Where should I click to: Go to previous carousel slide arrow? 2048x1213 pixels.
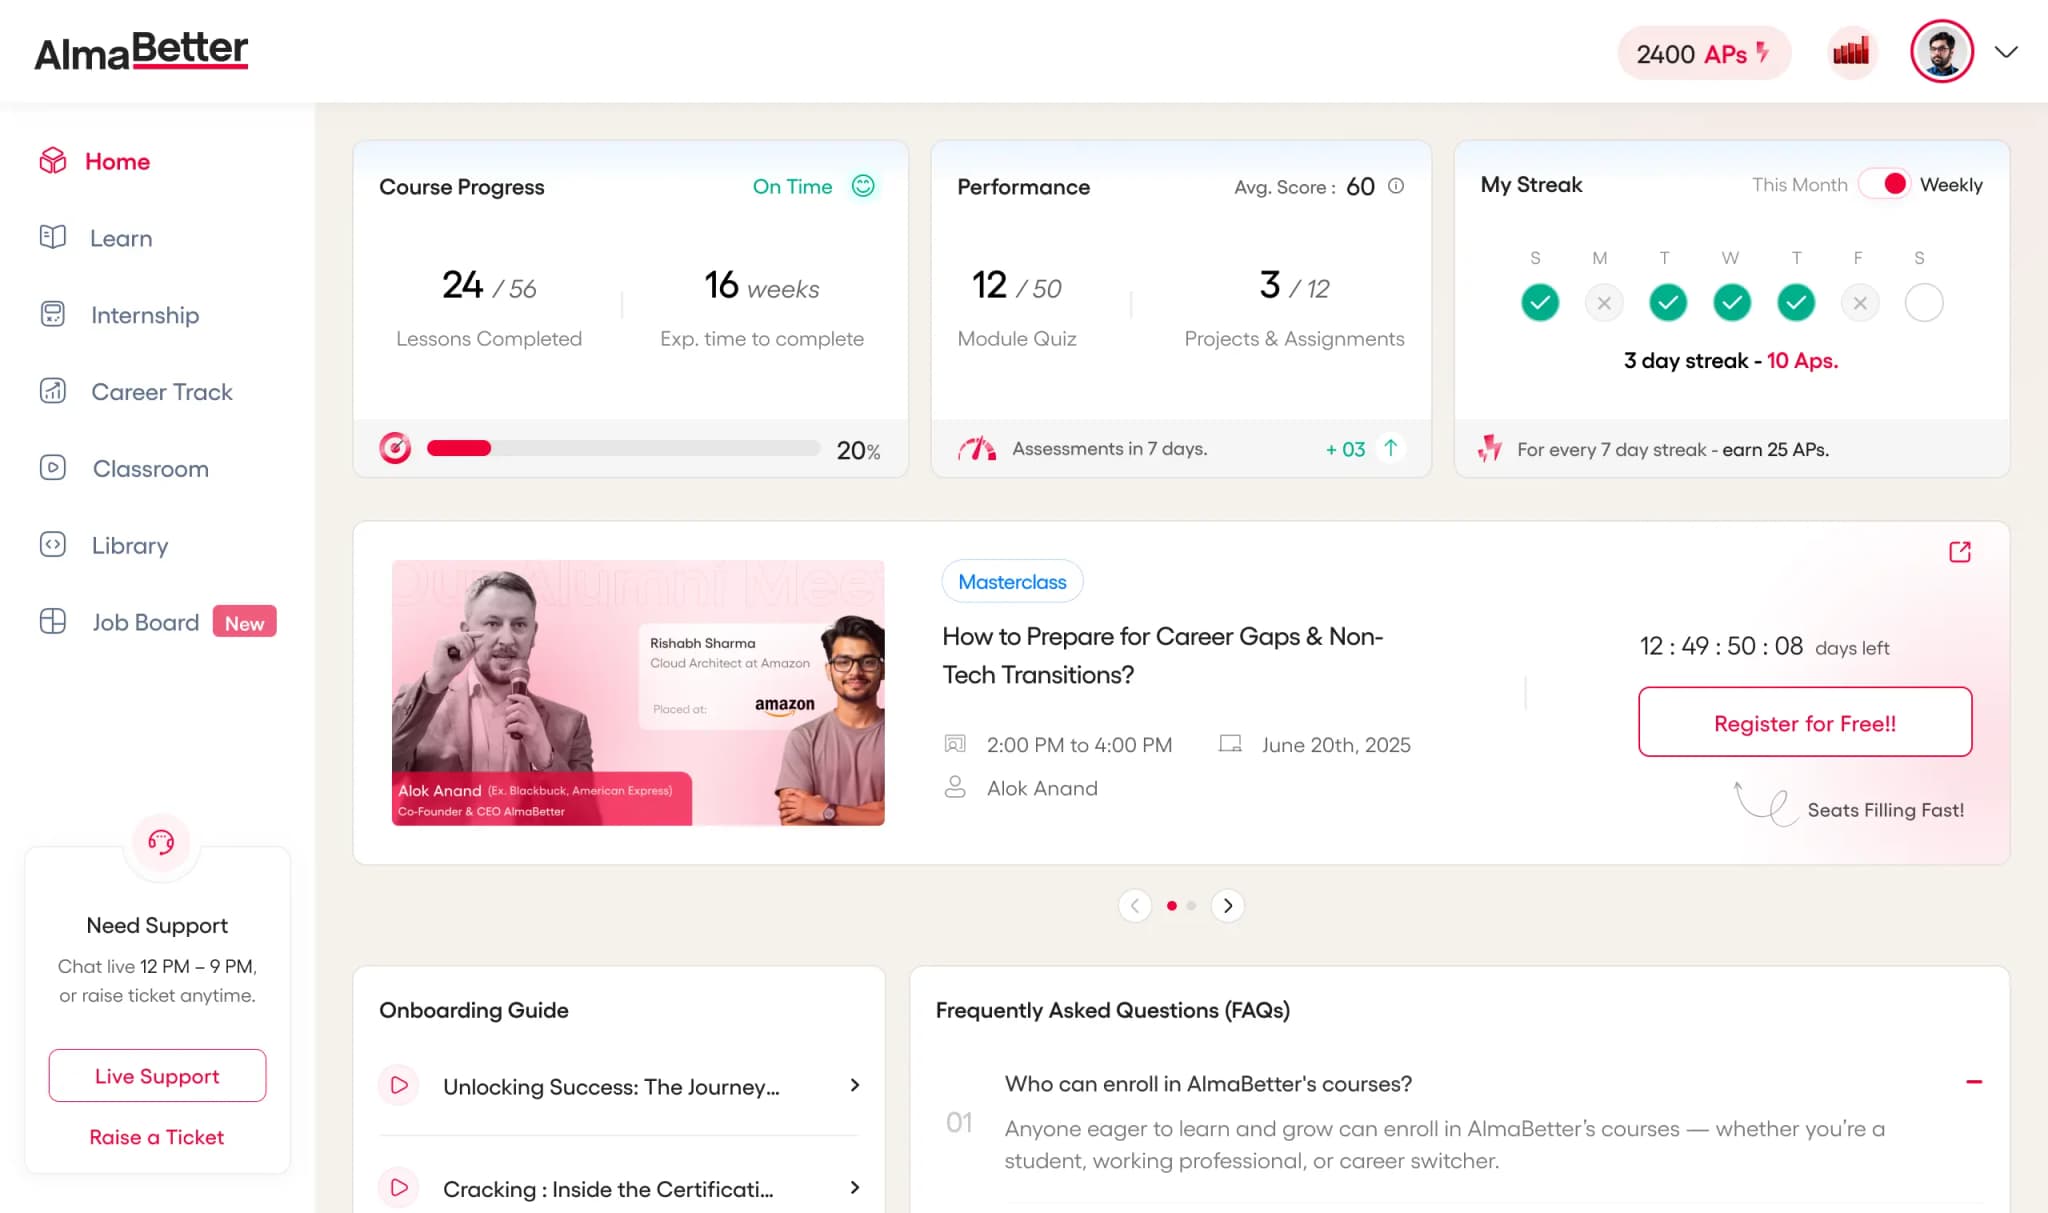[1135, 905]
